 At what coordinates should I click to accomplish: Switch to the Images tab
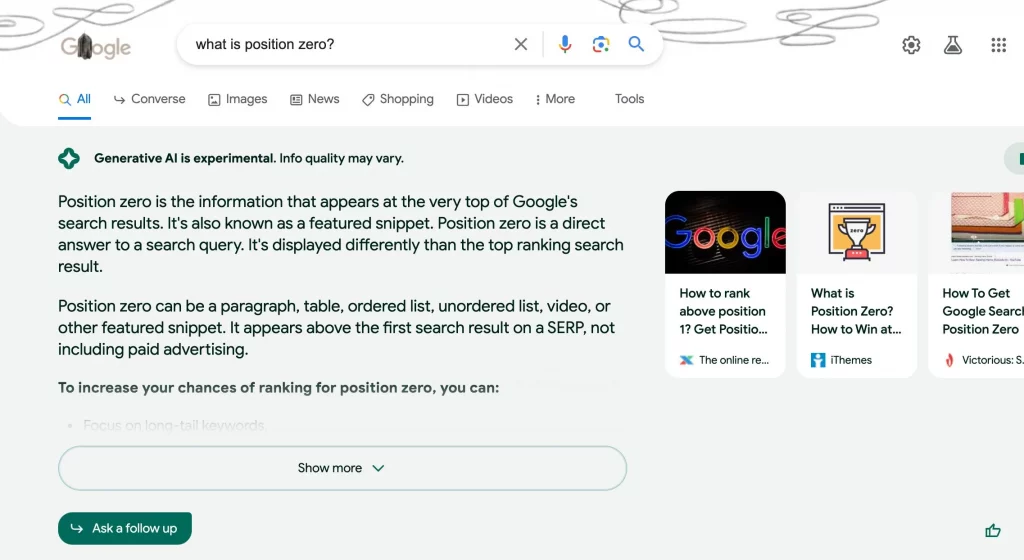click(238, 99)
